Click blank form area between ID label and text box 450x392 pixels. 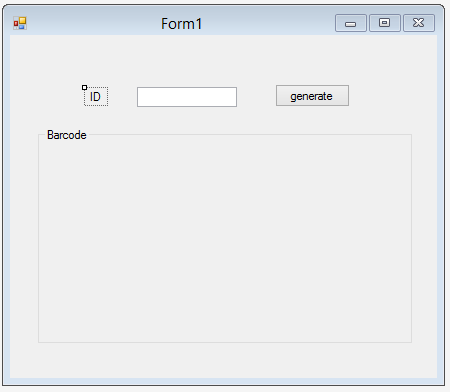[x=122, y=97]
